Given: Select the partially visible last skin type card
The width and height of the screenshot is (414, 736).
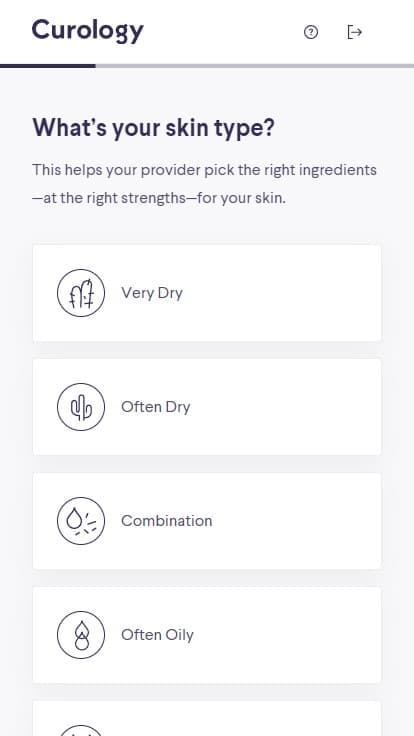Looking at the screenshot, I should [x=207, y=719].
